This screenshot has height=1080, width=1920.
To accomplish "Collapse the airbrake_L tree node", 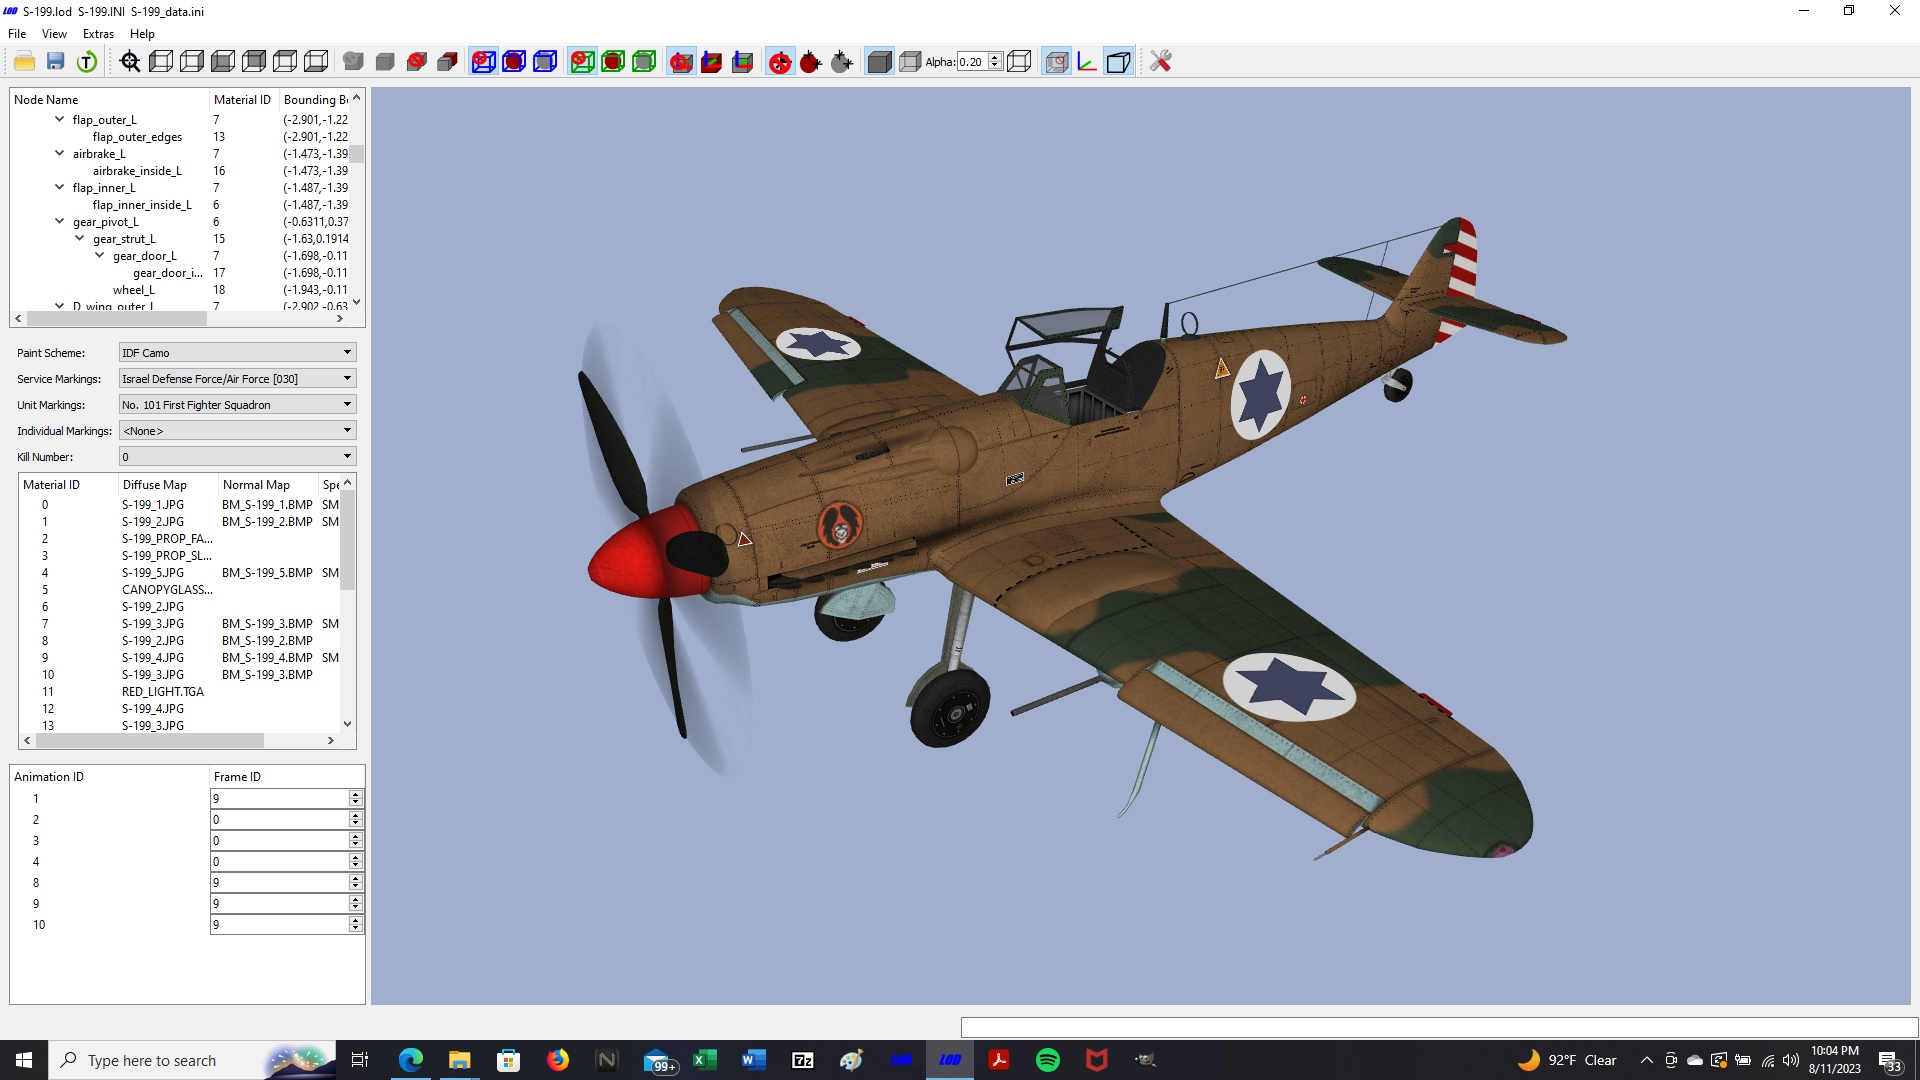I will pos(60,153).
